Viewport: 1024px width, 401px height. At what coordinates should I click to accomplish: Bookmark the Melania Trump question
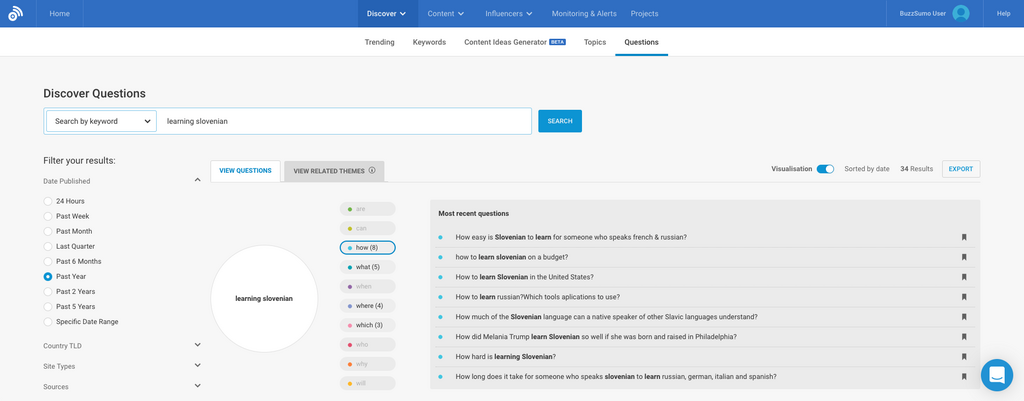(964, 337)
